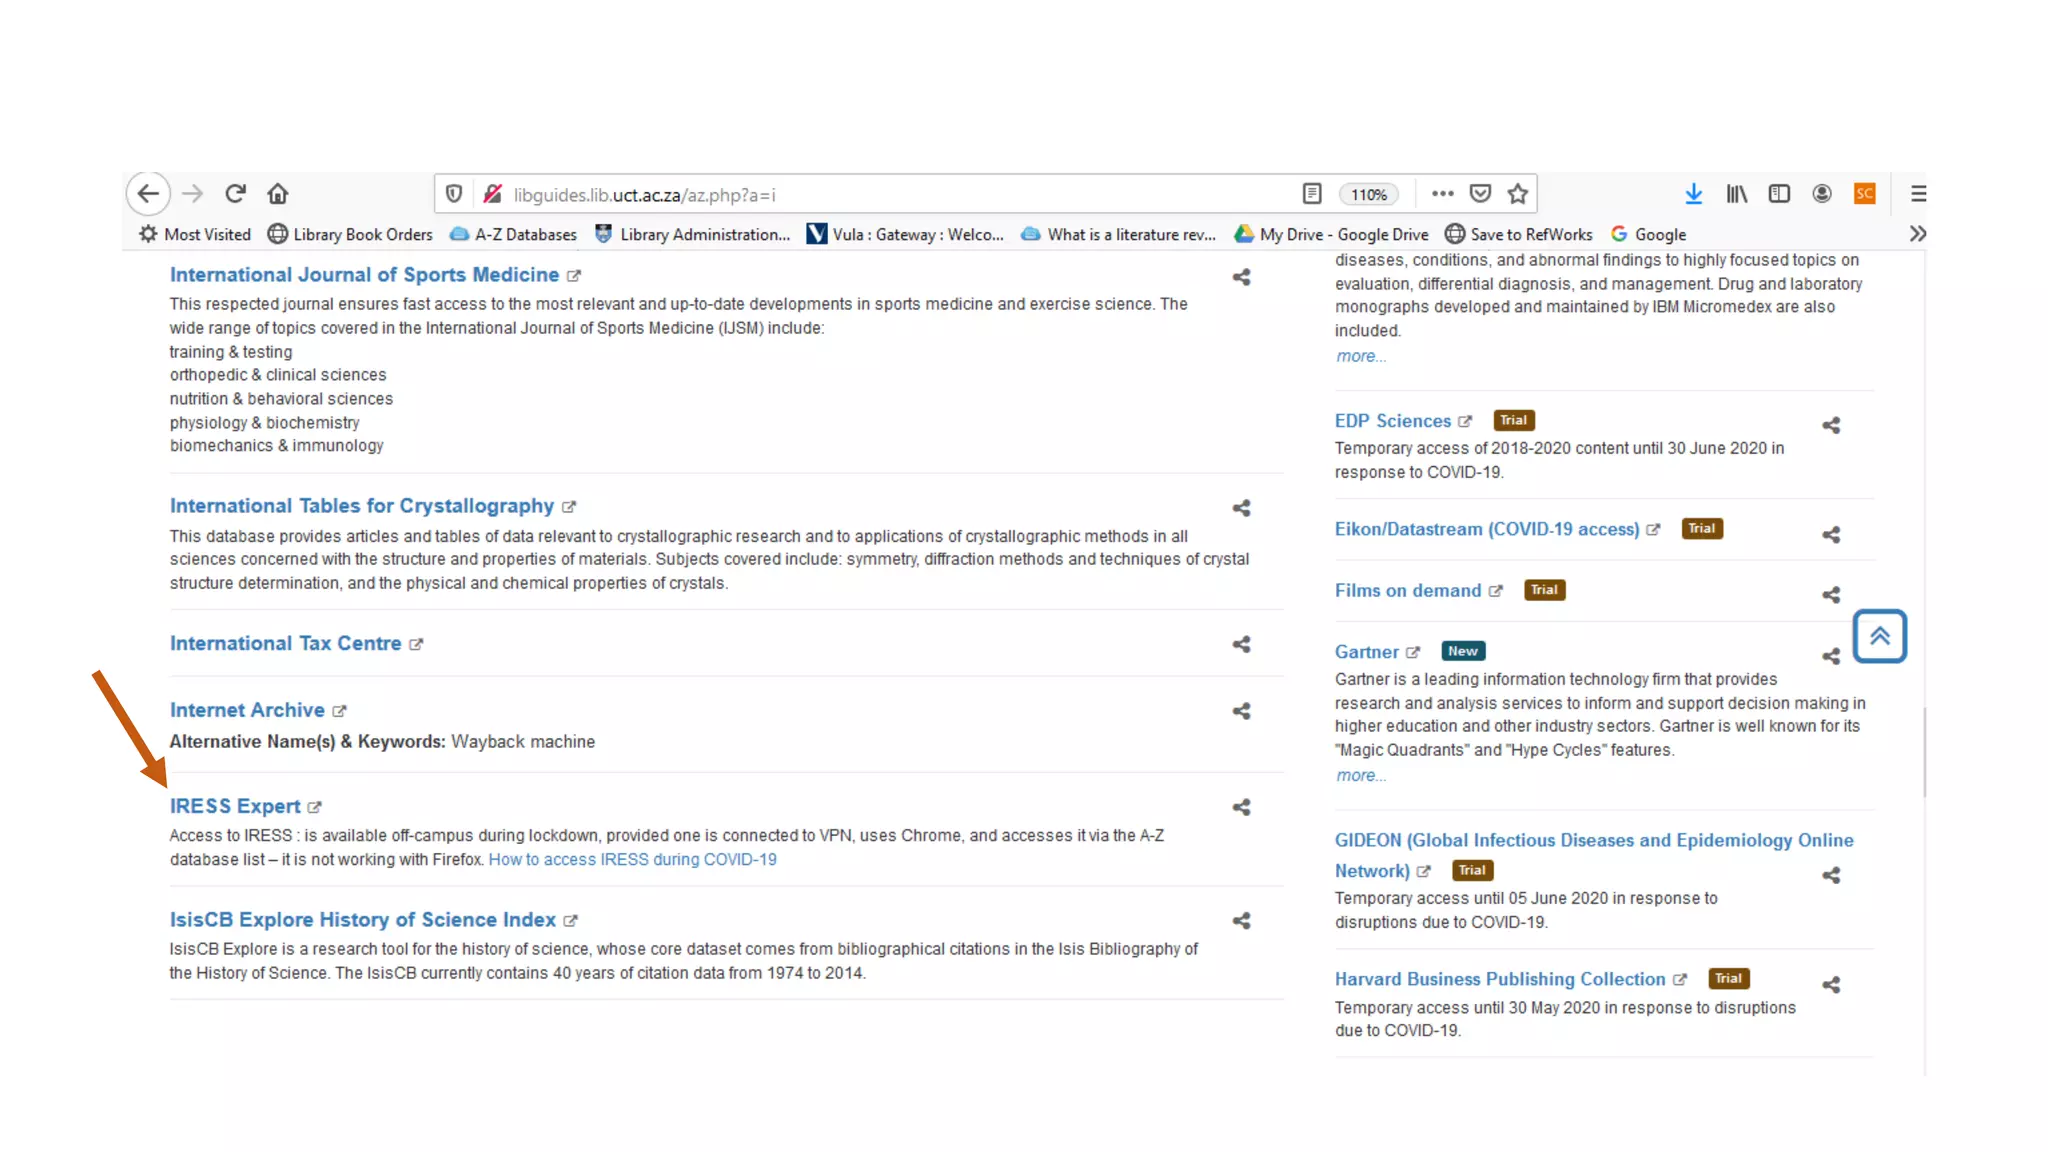
Task: Expand more text under Gartner description
Action: 1360,776
